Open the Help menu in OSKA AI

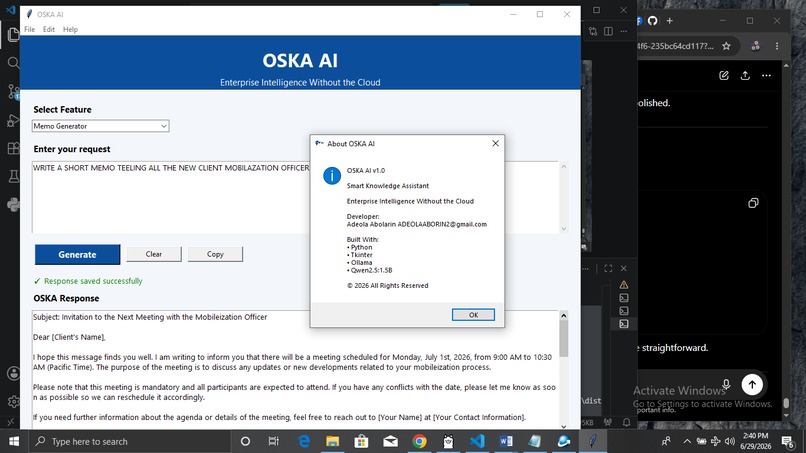[x=70, y=29]
